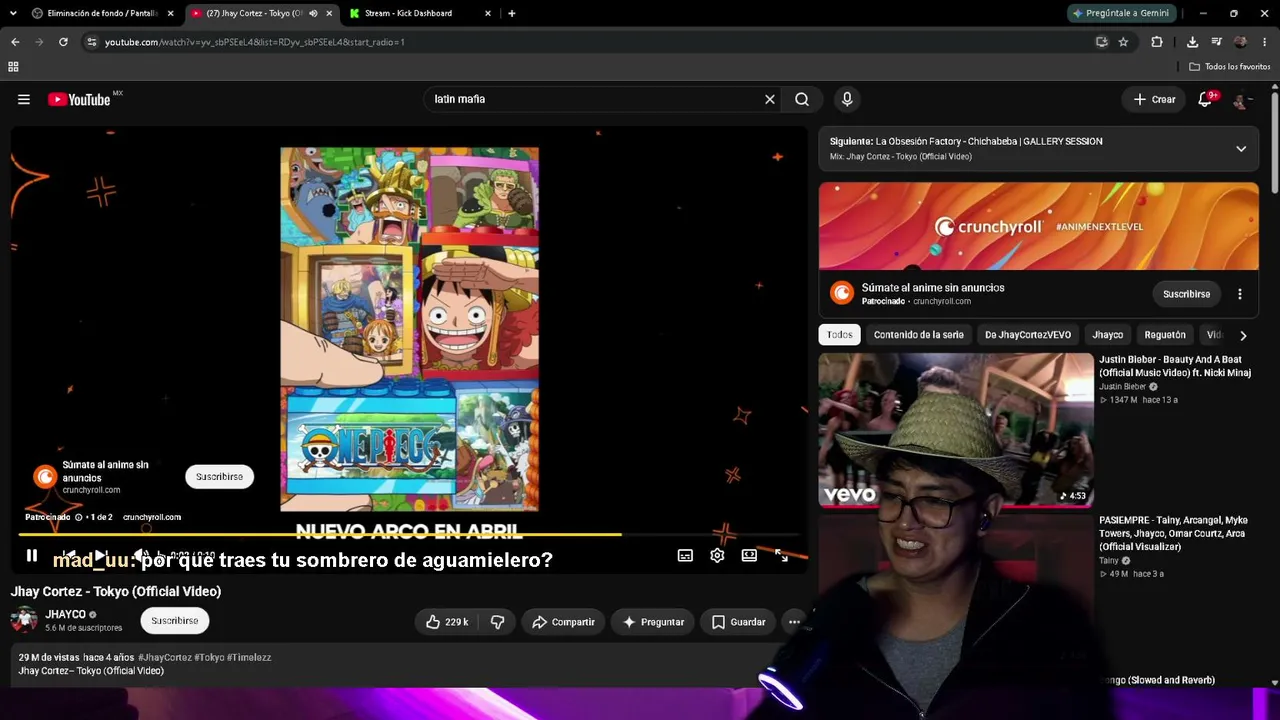Toggle subtitles on the video player

(685, 556)
